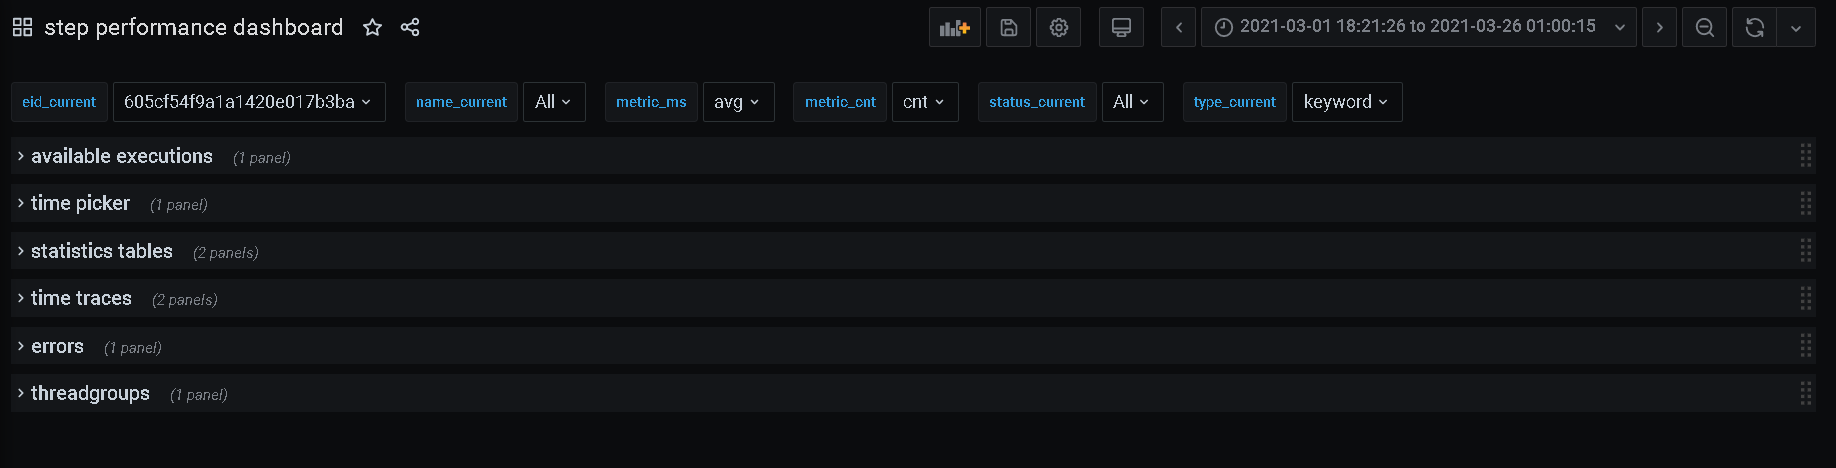Open dashboard settings gear icon
Screen dimensions: 1836x468
[1058, 27]
